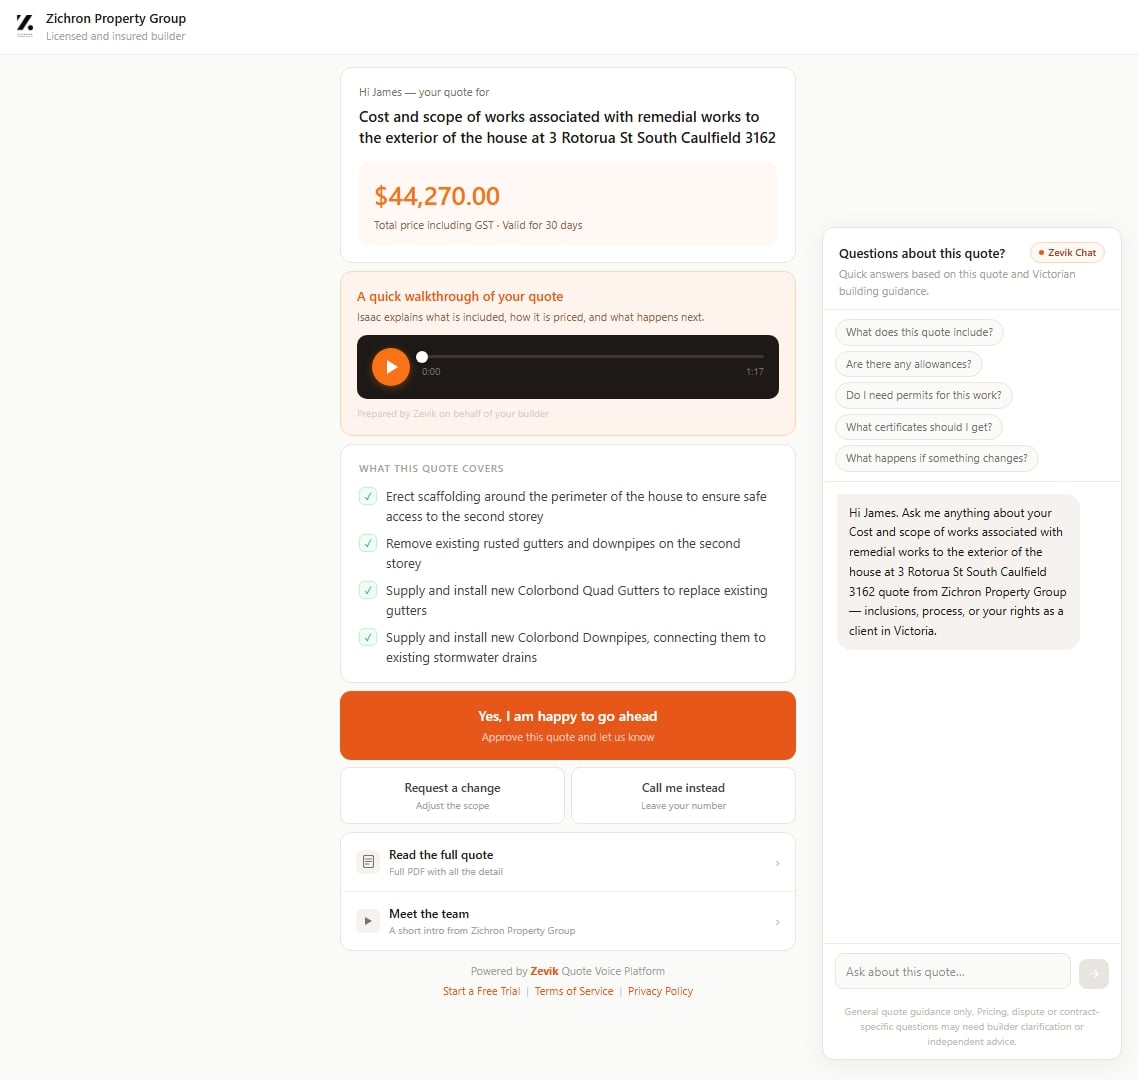
Task: Open the Privacy Policy link
Action: [x=660, y=991]
